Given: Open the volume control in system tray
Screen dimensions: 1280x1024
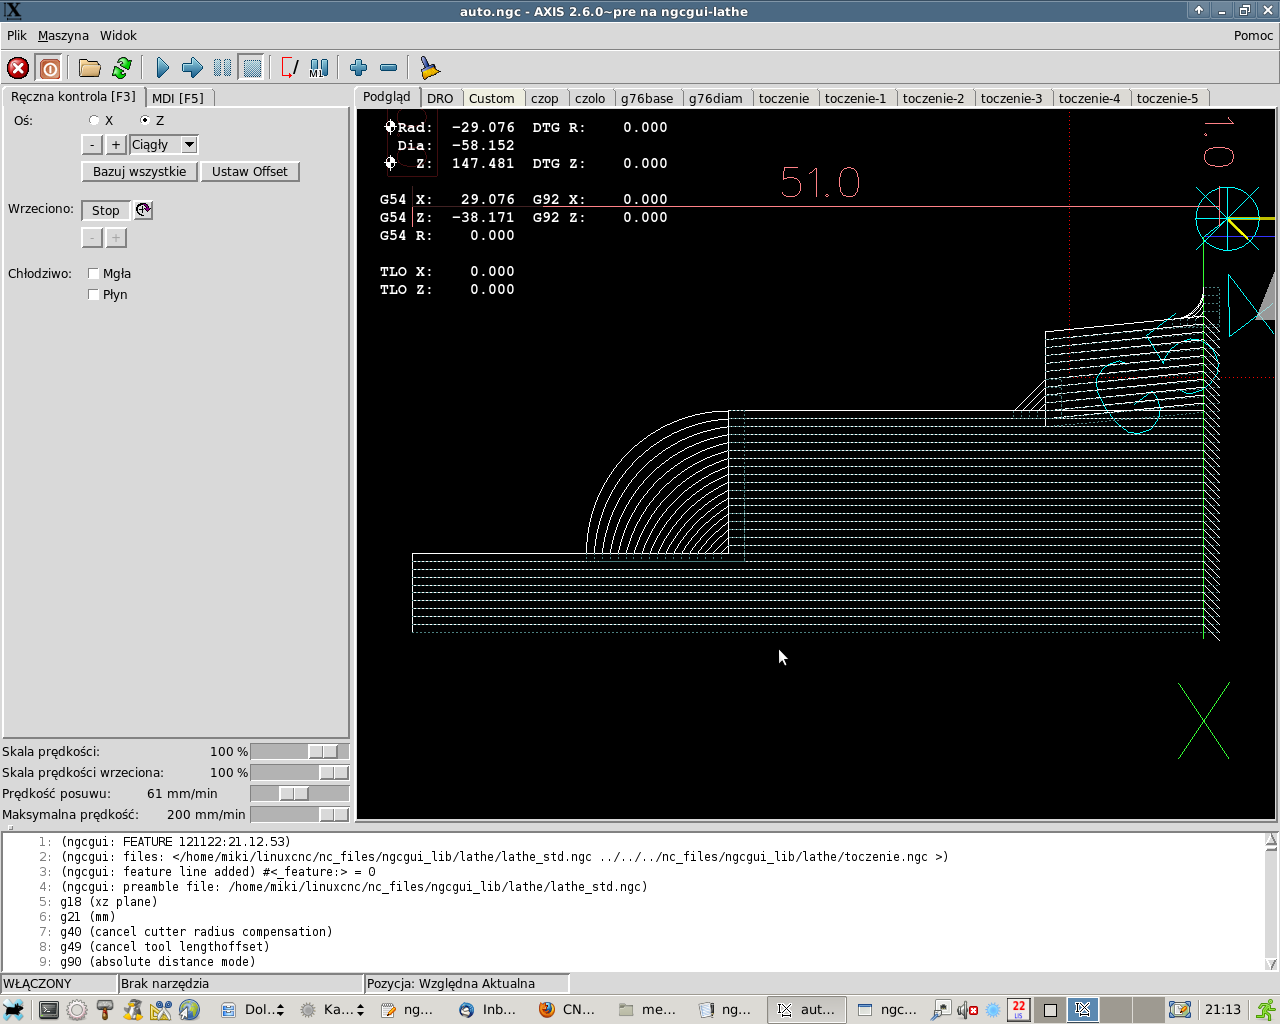Looking at the screenshot, I should click(966, 1010).
